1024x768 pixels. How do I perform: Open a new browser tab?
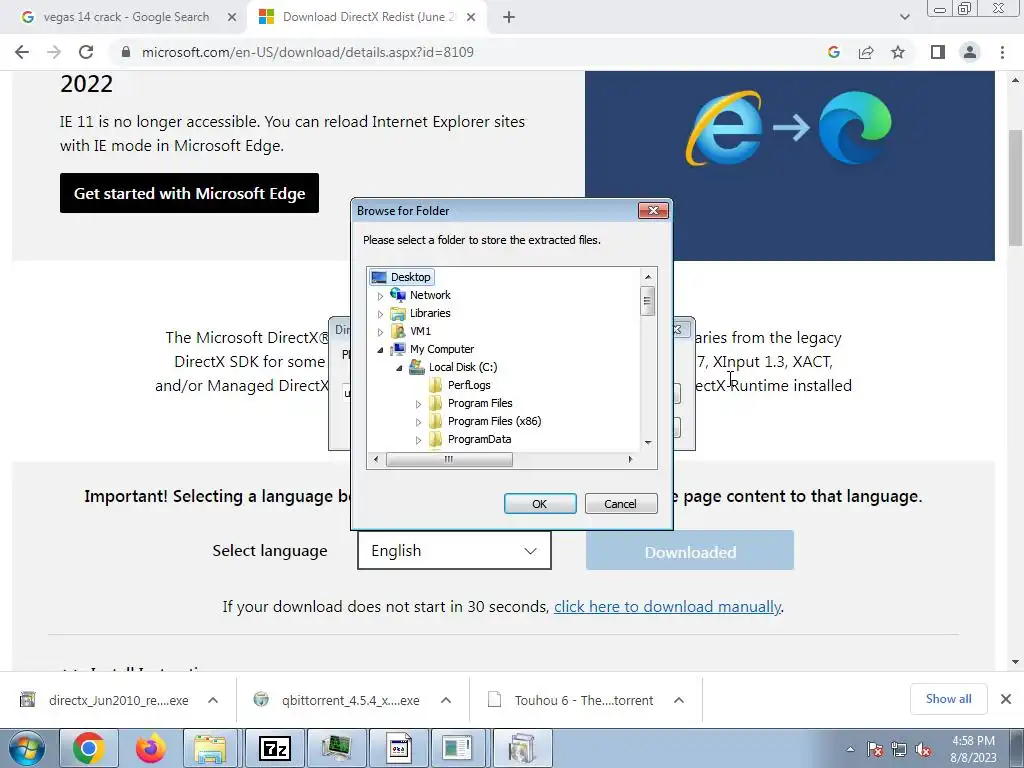(x=509, y=18)
